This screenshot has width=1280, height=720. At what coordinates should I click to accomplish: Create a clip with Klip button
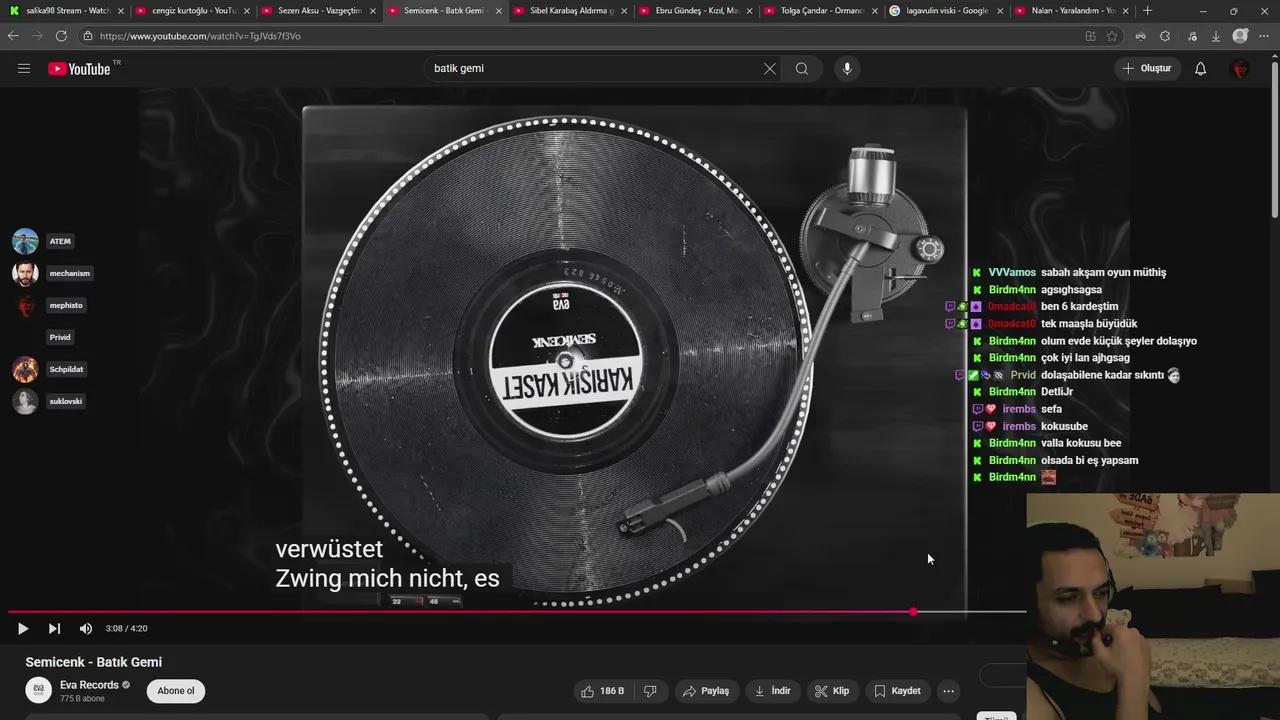pyautogui.click(x=832, y=691)
